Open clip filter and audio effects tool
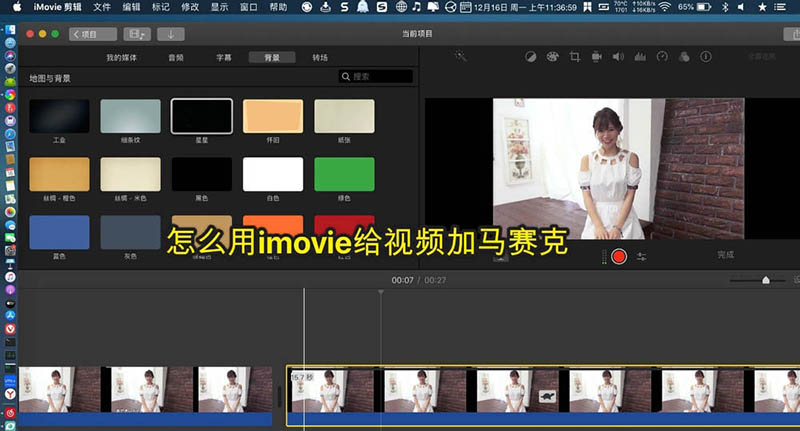 pos(684,57)
